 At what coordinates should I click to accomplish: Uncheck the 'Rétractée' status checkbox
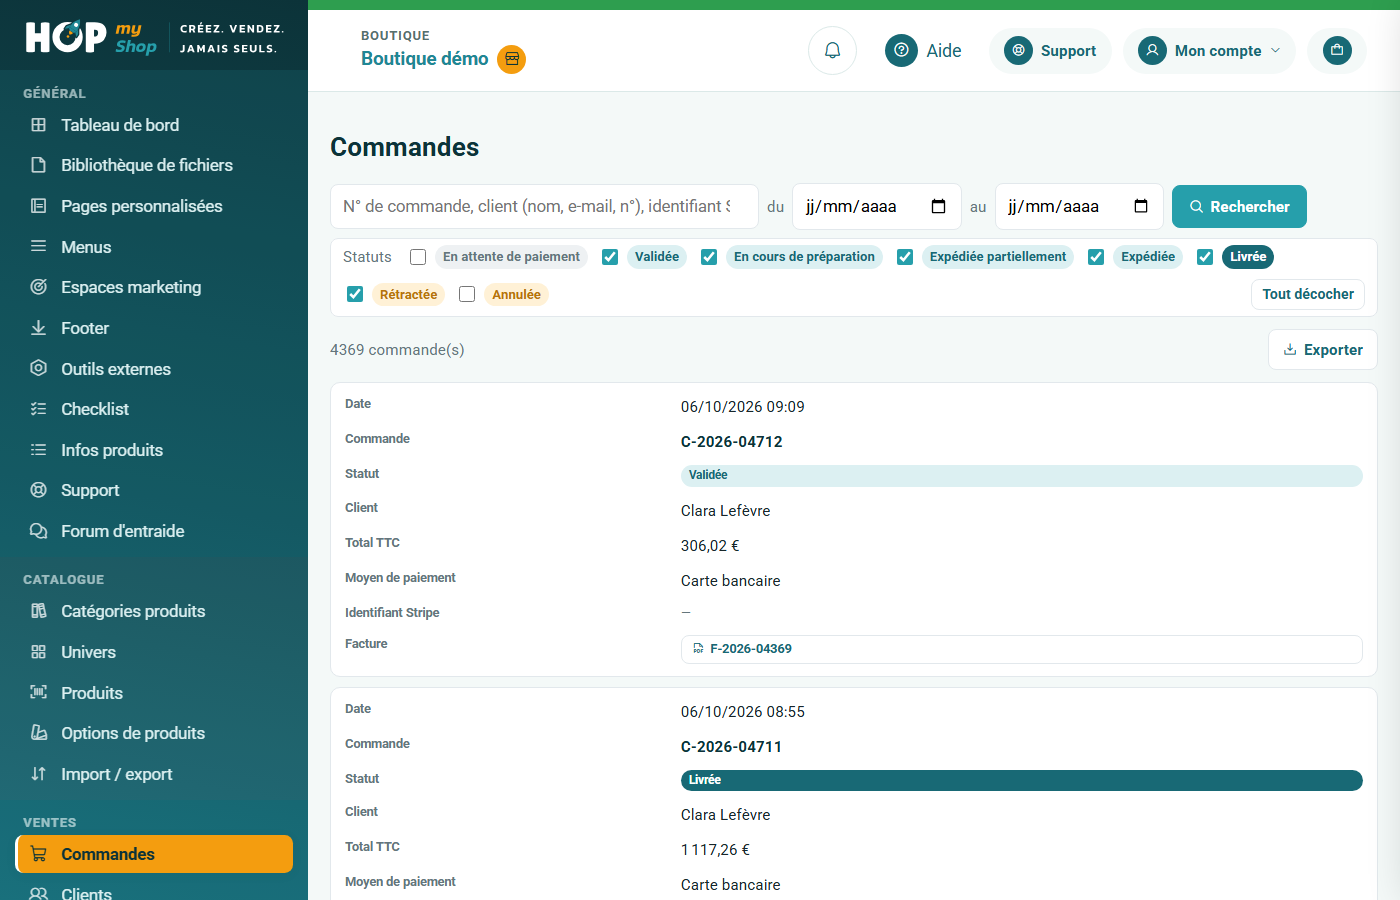tap(355, 294)
